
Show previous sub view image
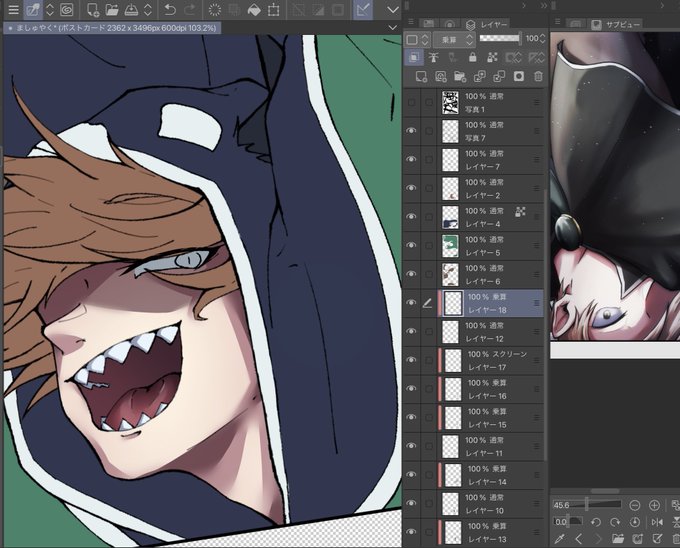pyautogui.click(x=579, y=539)
